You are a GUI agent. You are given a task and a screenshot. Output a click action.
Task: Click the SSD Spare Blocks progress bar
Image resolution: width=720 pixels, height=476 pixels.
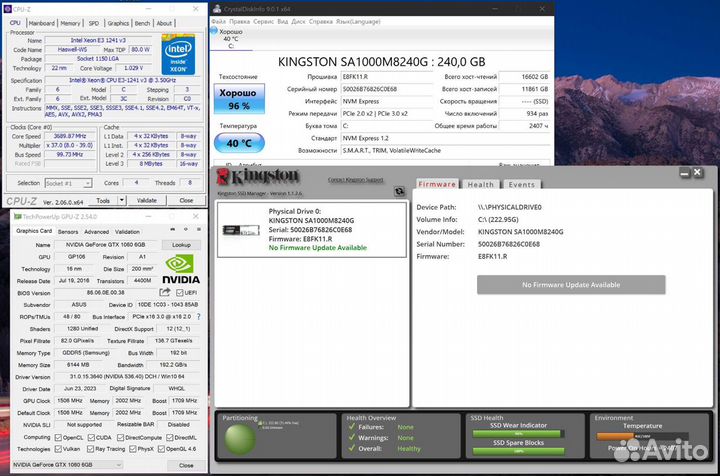(518, 451)
